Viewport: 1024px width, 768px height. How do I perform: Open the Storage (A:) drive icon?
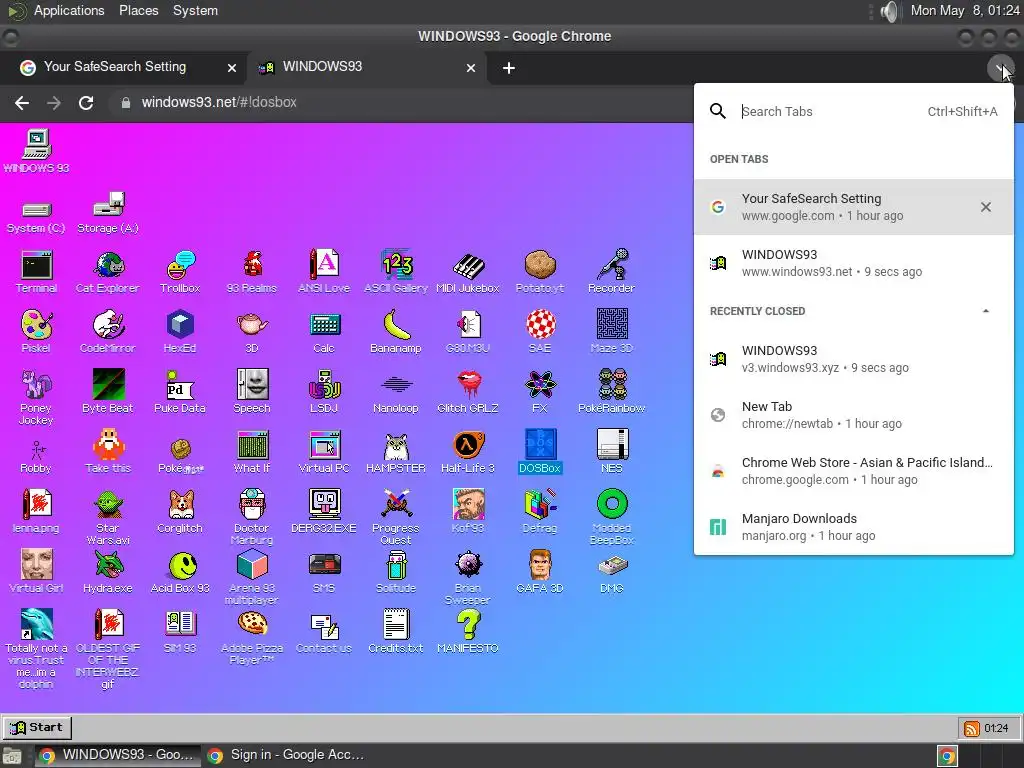click(x=108, y=213)
